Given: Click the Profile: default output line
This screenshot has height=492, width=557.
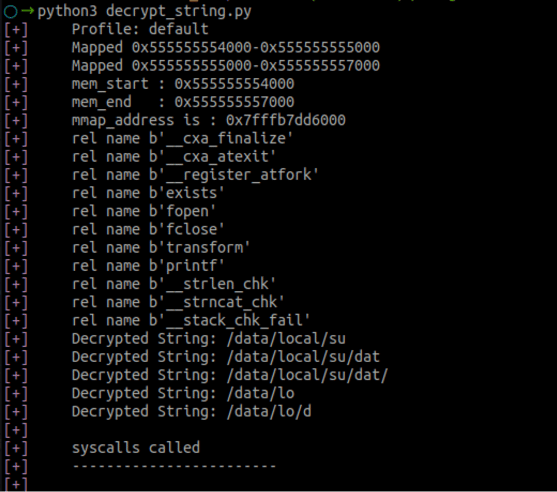Looking at the screenshot, I should 140,29.
